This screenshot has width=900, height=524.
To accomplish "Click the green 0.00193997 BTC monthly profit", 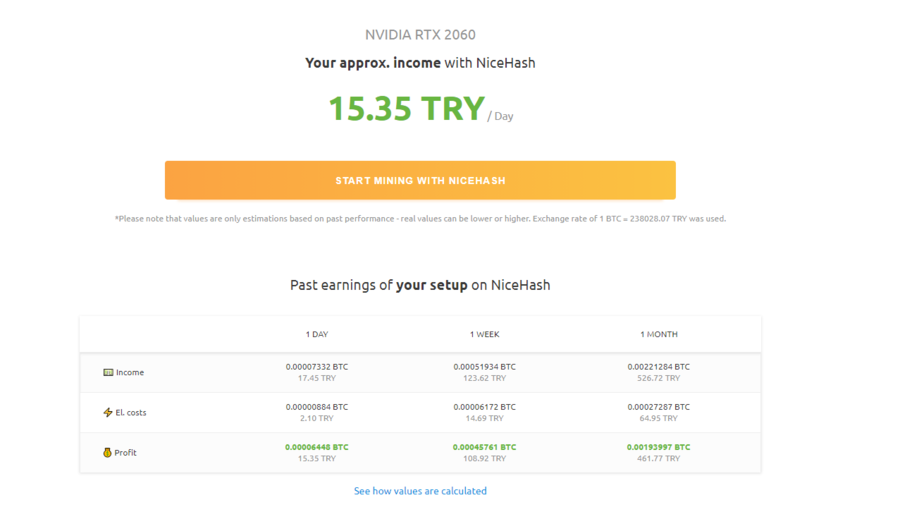I will (x=659, y=447).
